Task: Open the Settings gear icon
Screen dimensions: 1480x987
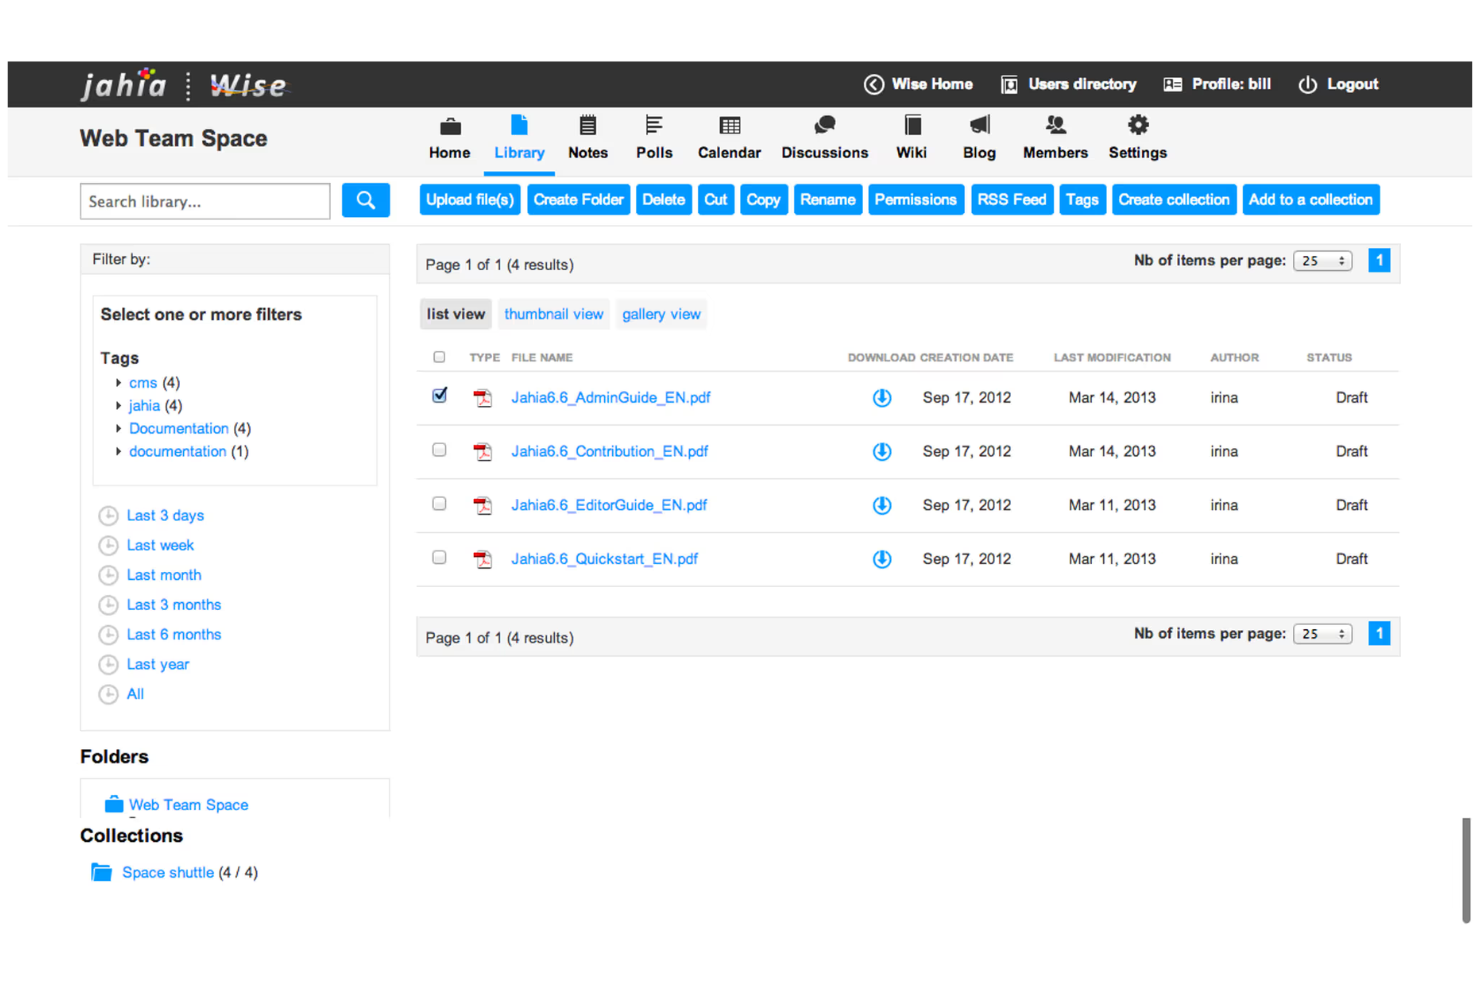Action: tap(1138, 125)
